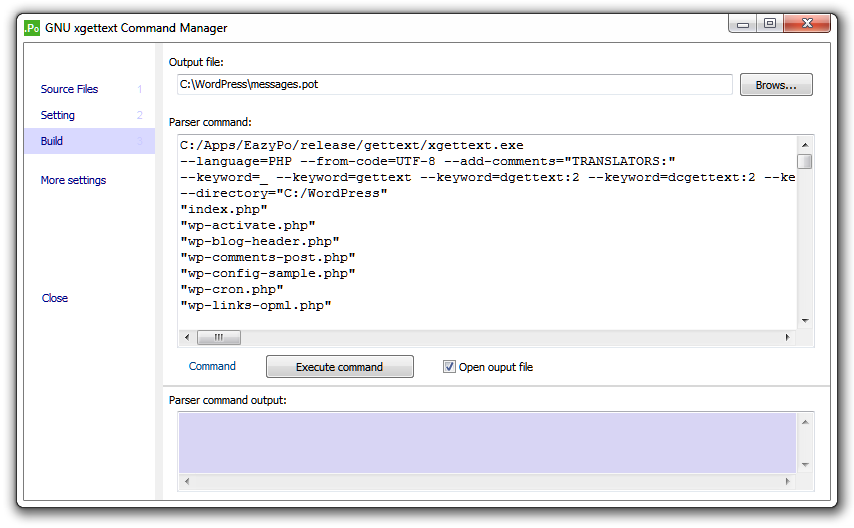Click up arrow of parser command scrollbar
The width and height of the screenshot is (854, 528).
pos(805,145)
